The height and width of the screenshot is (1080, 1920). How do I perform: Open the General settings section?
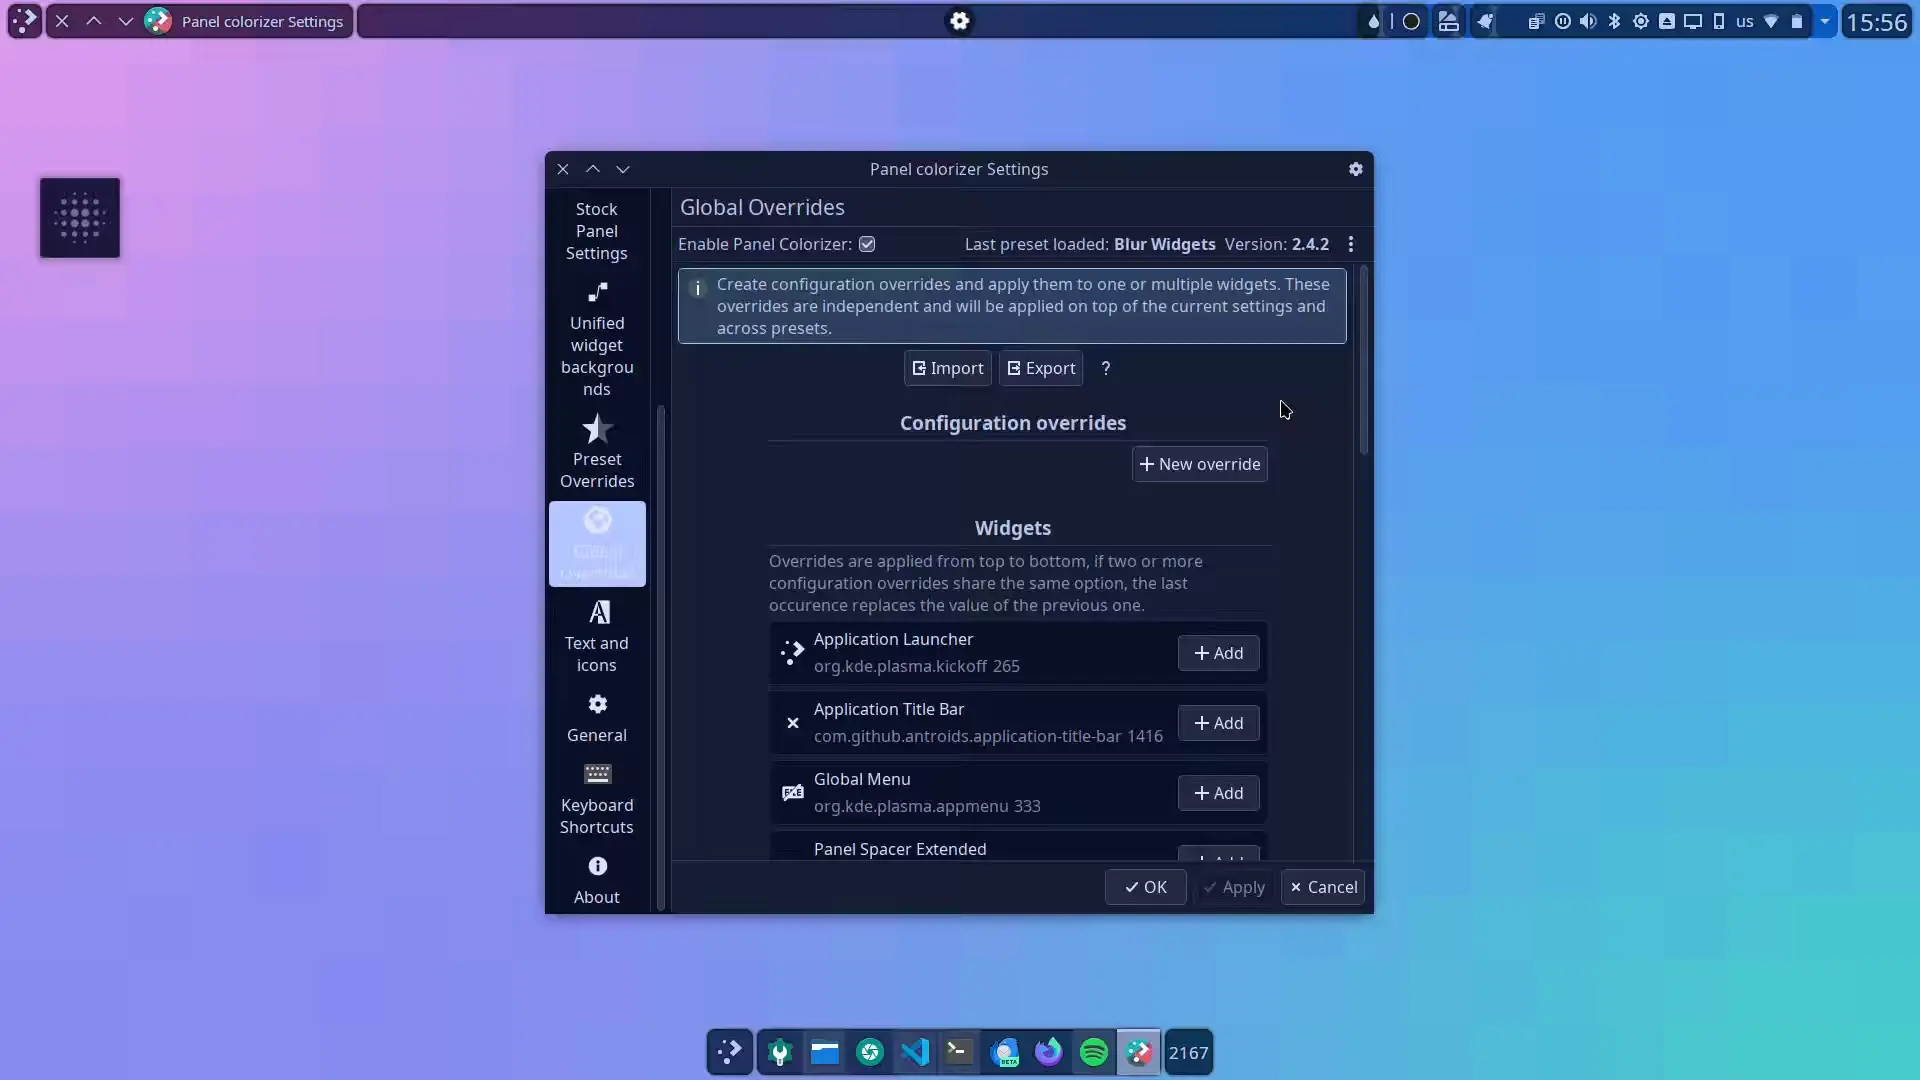pyautogui.click(x=597, y=717)
